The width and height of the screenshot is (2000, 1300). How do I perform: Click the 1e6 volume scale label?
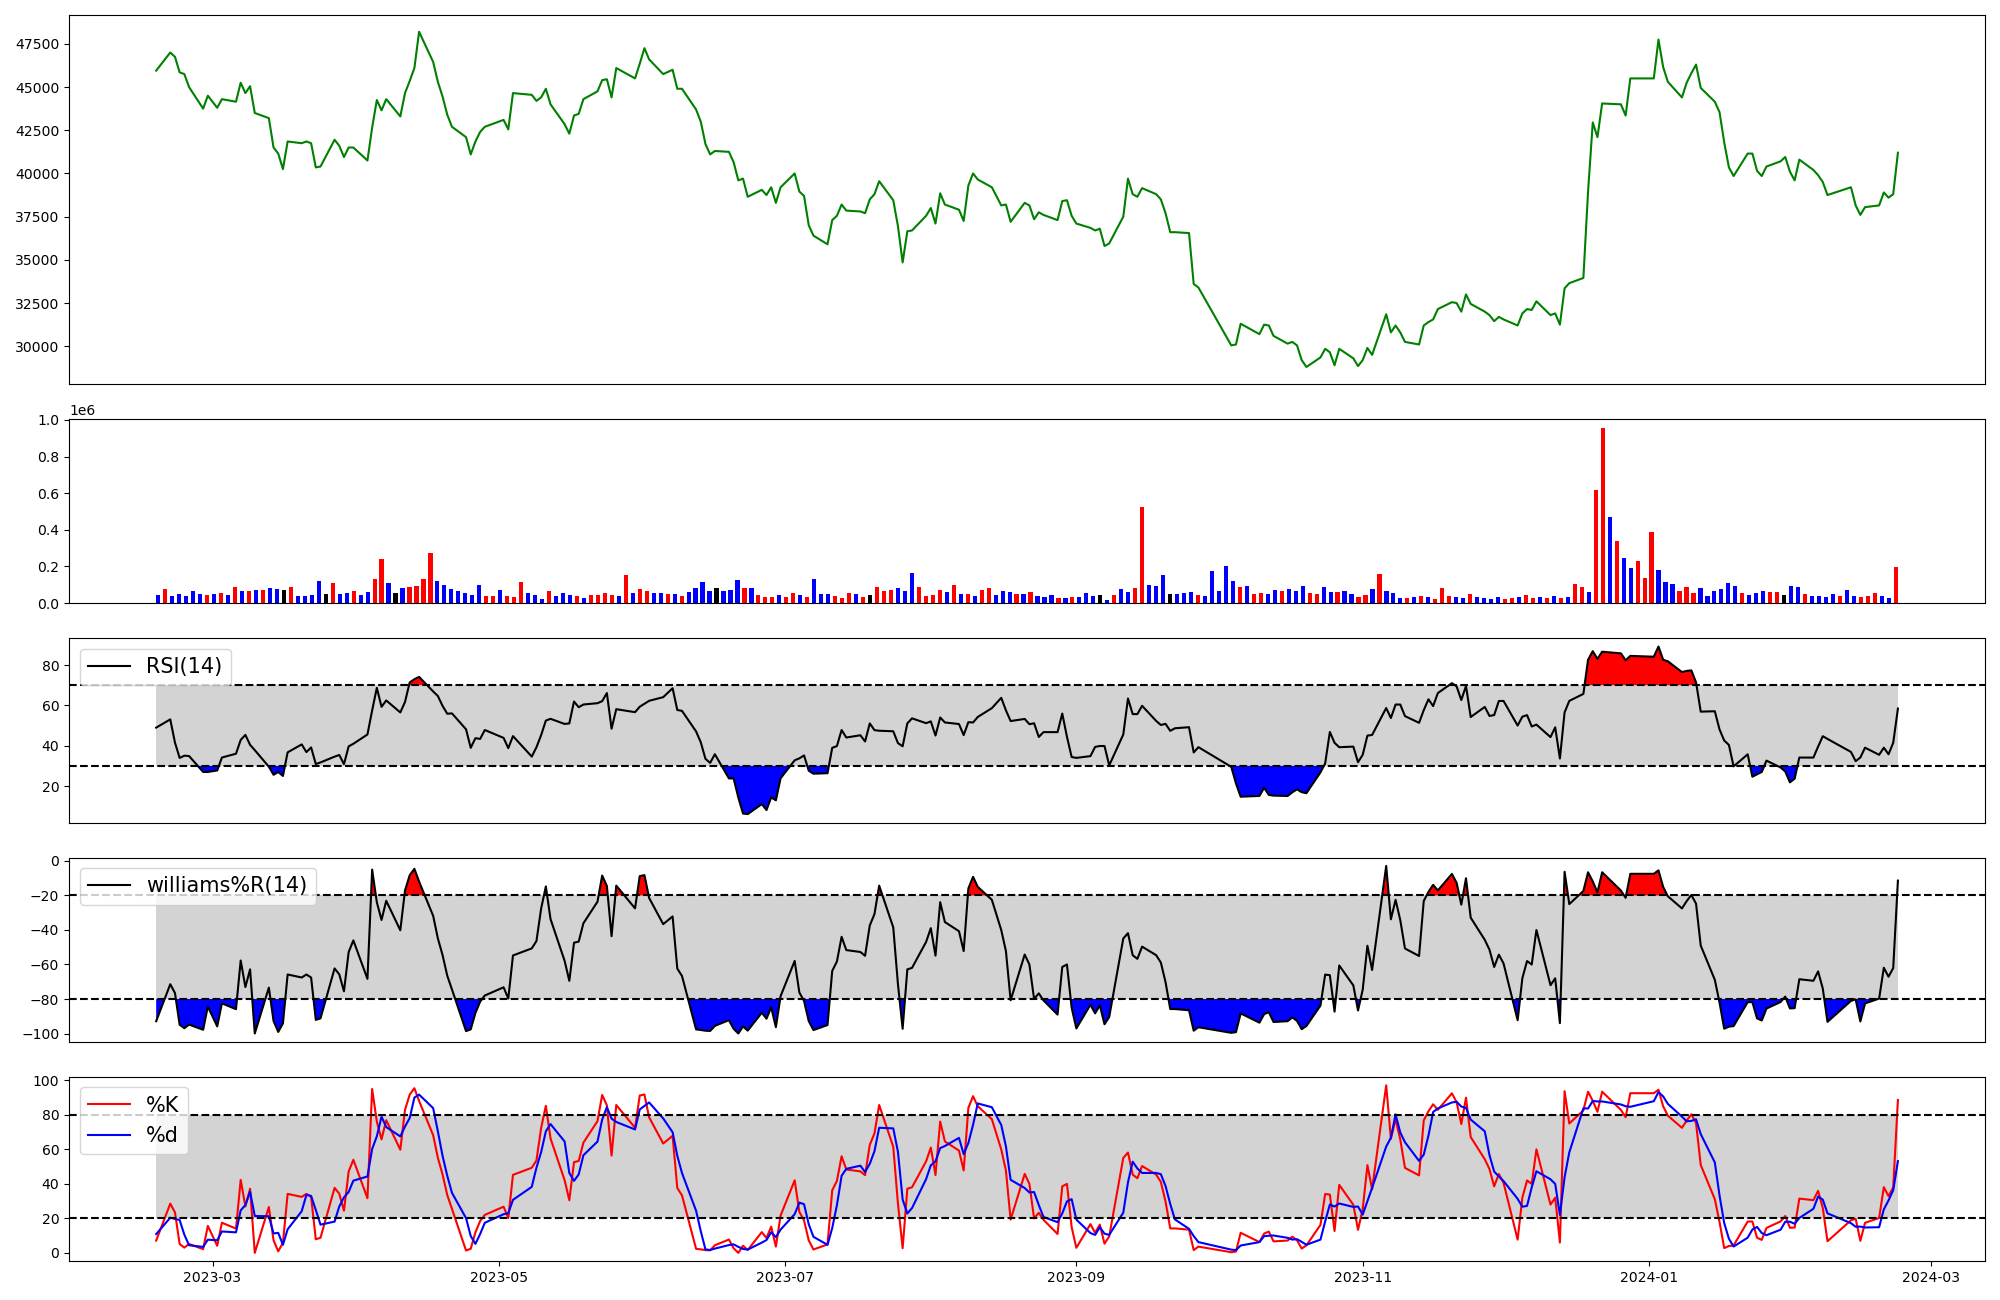tap(82, 411)
